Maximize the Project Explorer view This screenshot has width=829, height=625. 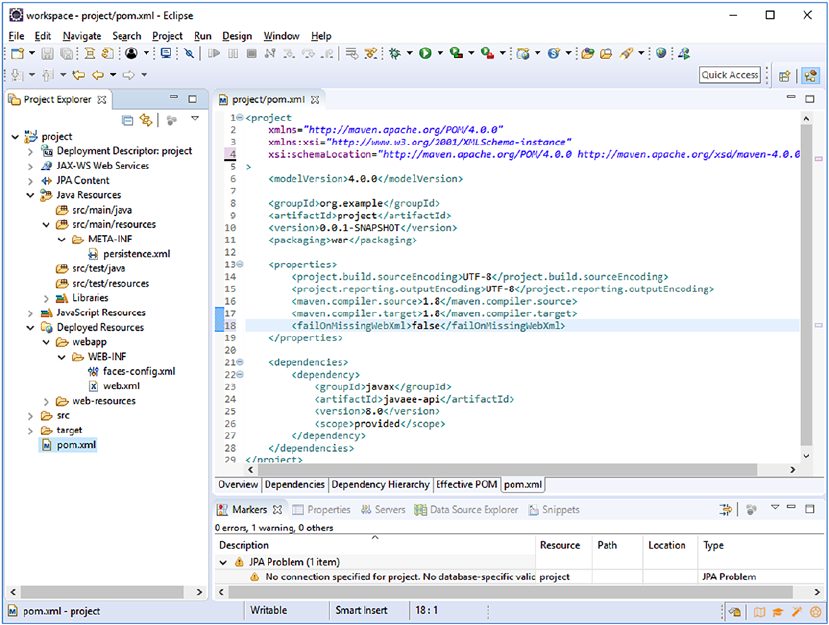192,99
